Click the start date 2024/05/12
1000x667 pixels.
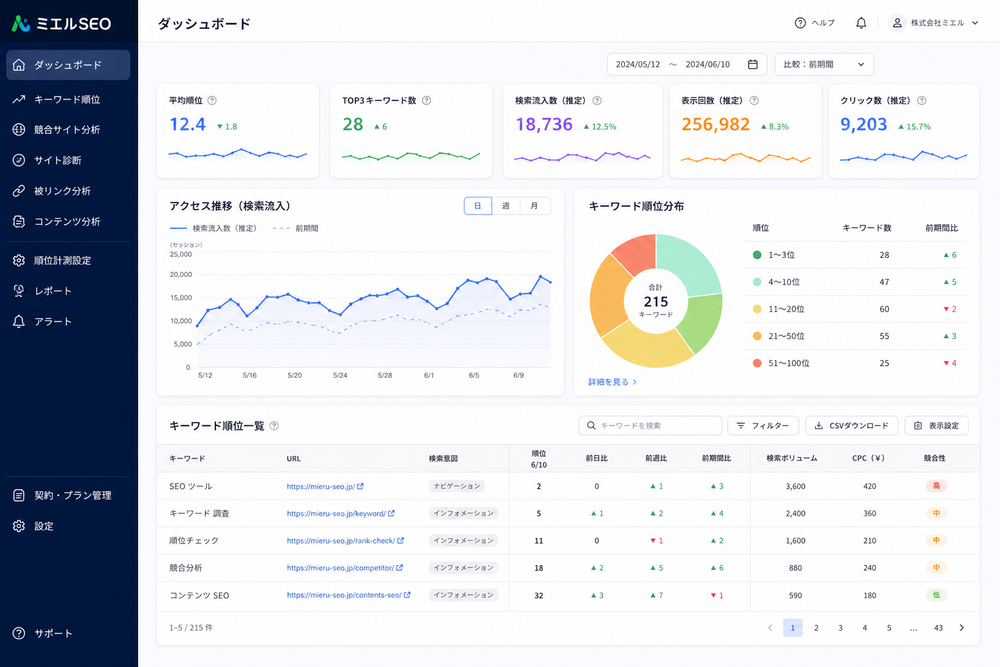(638, 64)
